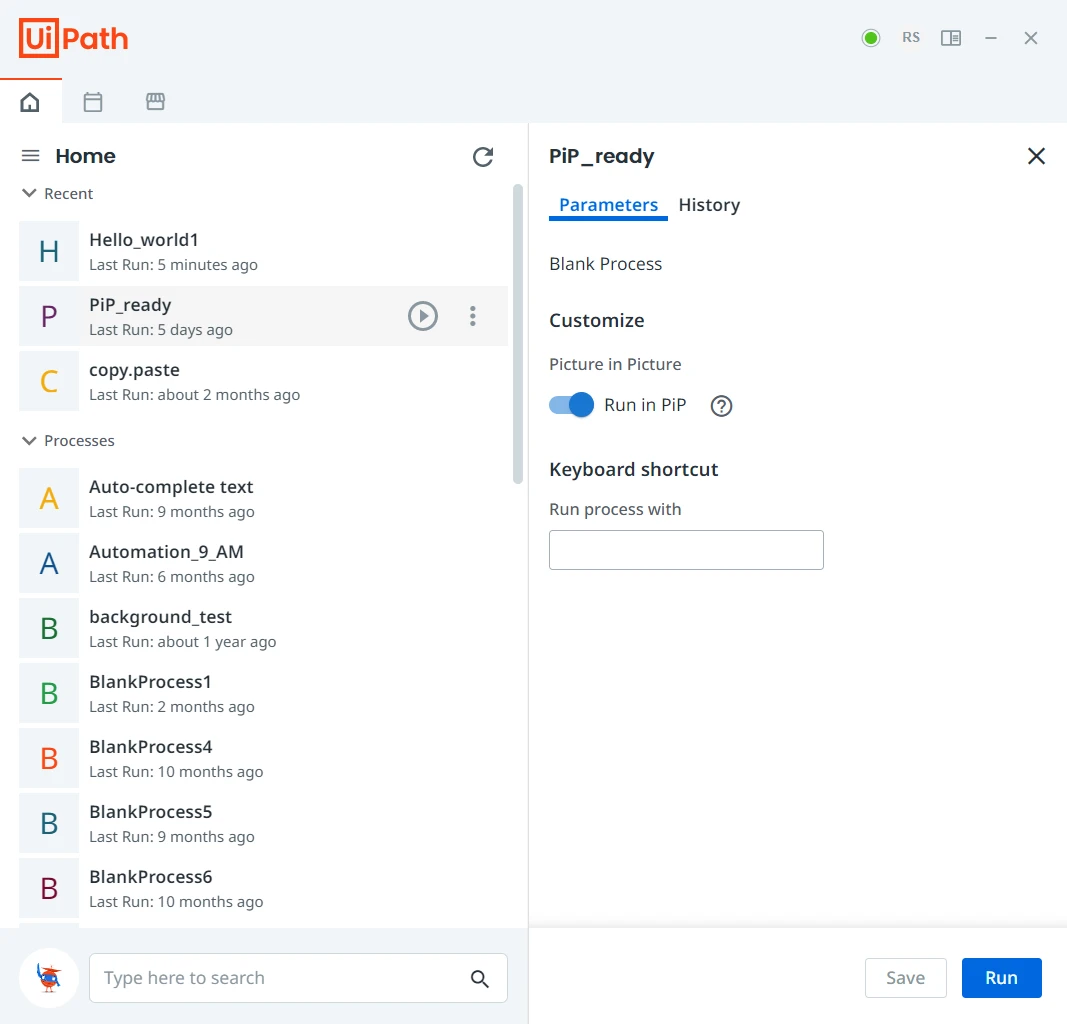
Task: Switch to the Parameters tab
Action: [608, 205]
